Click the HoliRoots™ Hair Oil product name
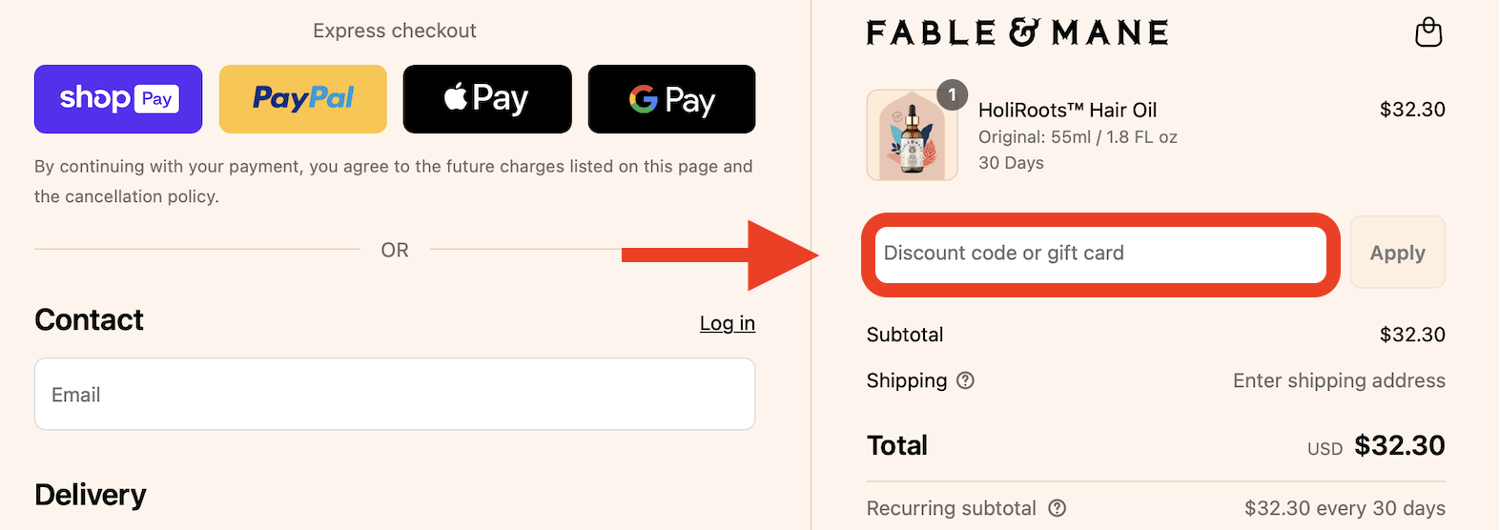1500x530 pixels. coord(1067,110)
